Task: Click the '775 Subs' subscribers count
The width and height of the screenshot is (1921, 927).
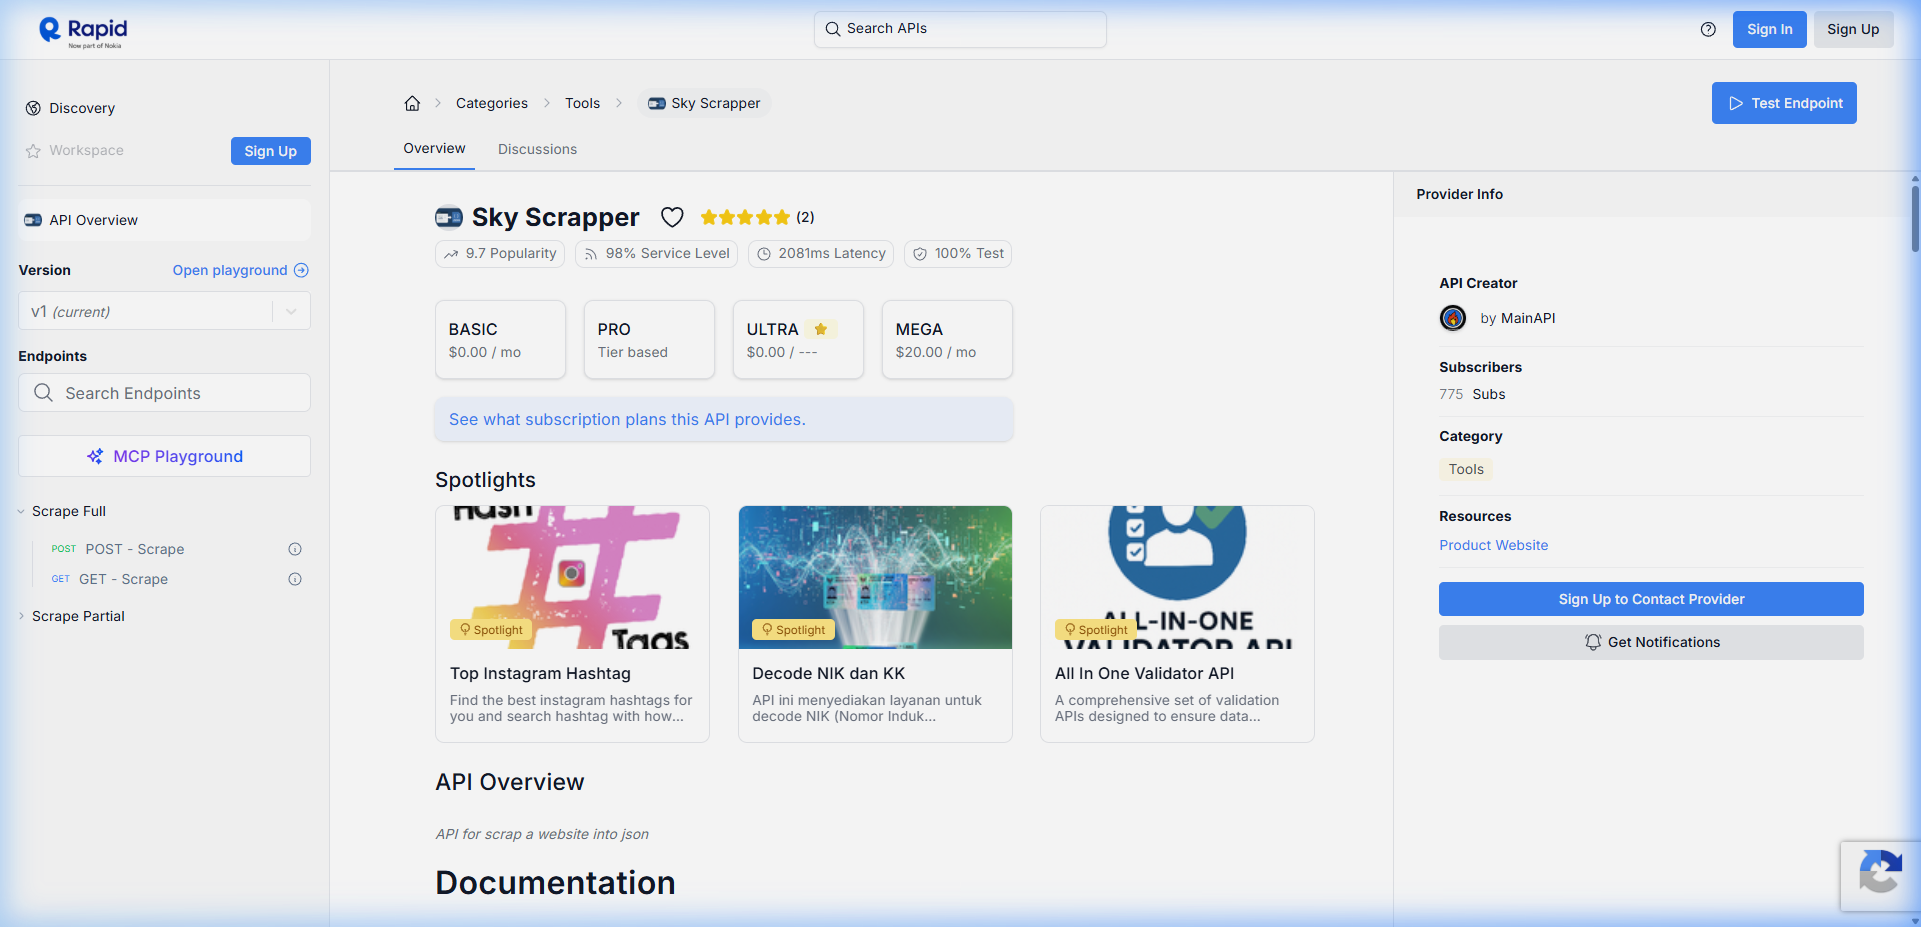Action: [1472, 394]
